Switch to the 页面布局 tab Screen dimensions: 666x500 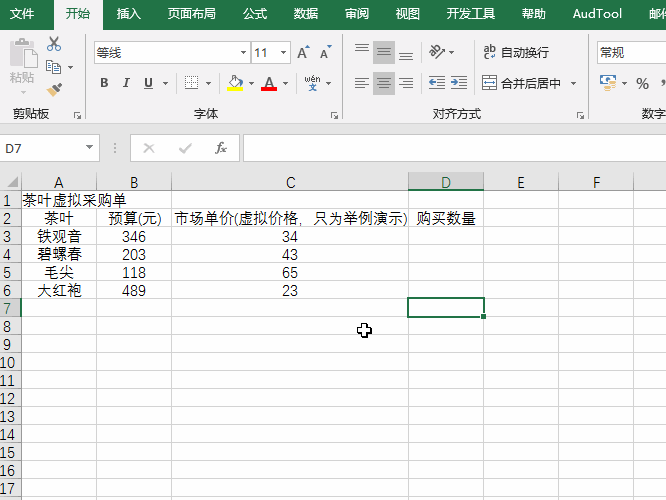coord(192,14)
